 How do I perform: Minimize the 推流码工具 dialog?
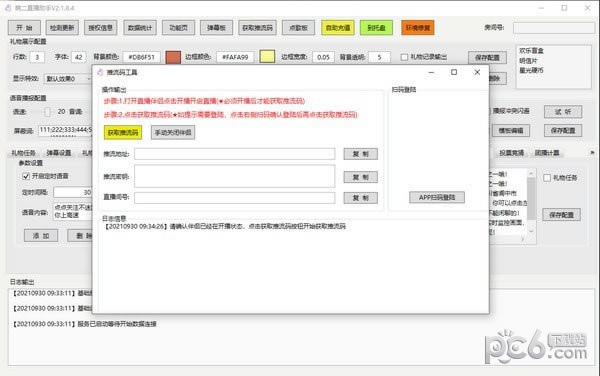(431, 72)
